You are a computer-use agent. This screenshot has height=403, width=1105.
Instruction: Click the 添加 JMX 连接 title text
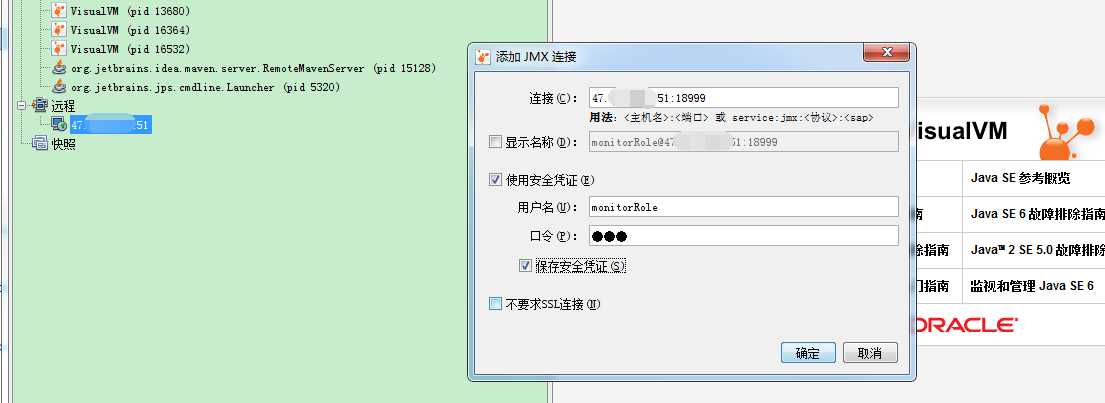[x=536, y=56]
